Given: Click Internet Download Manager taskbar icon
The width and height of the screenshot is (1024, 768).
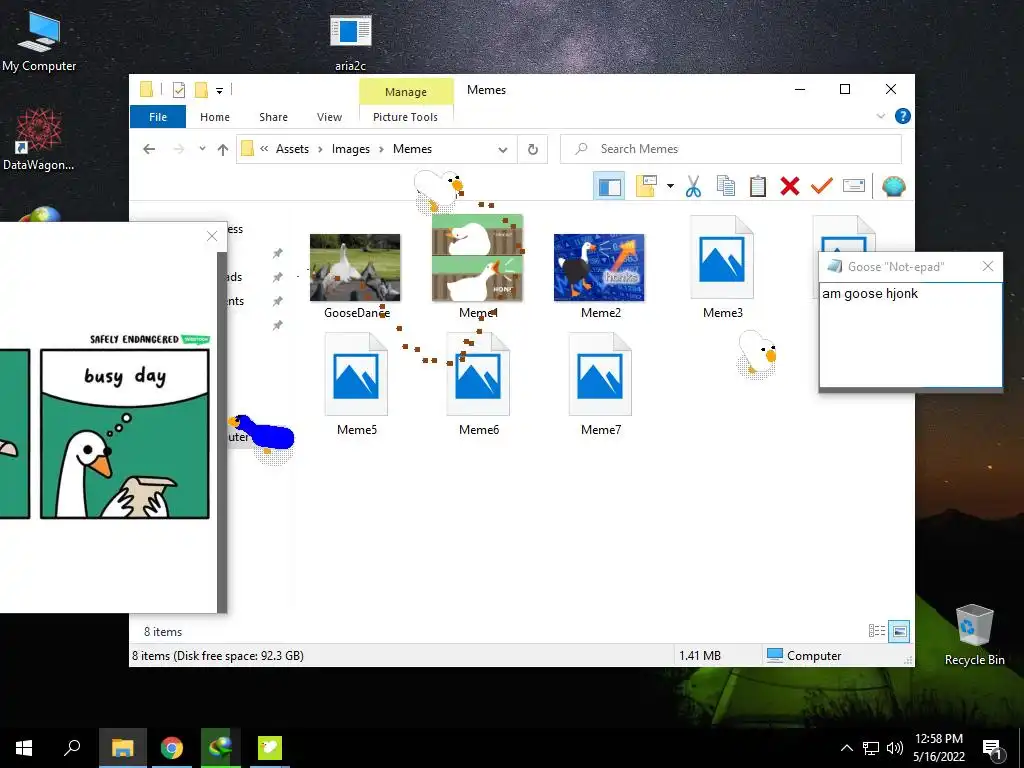Looking at the screenshot, I should pos(221,748).
